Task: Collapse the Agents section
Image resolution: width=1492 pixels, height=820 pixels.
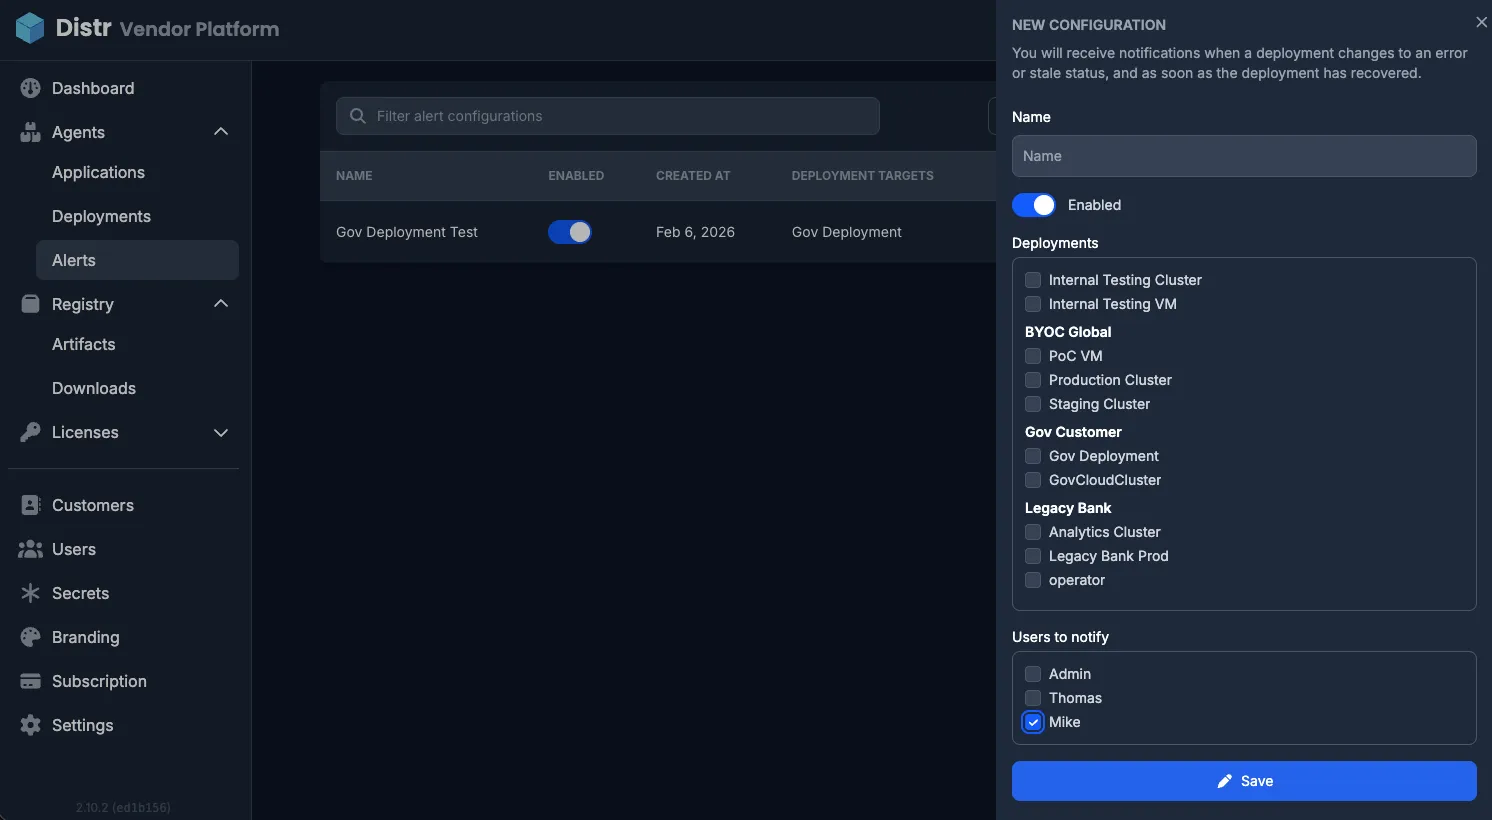Action: click(x=220, y=131)
